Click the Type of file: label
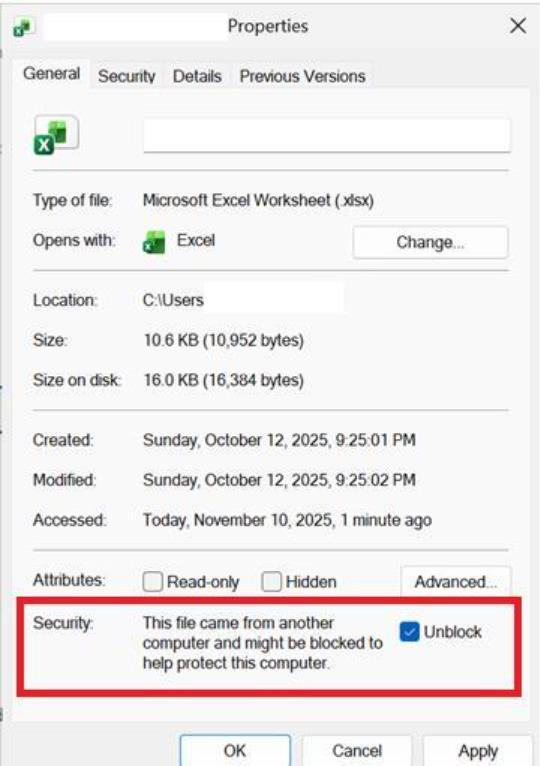 (72, 200)
